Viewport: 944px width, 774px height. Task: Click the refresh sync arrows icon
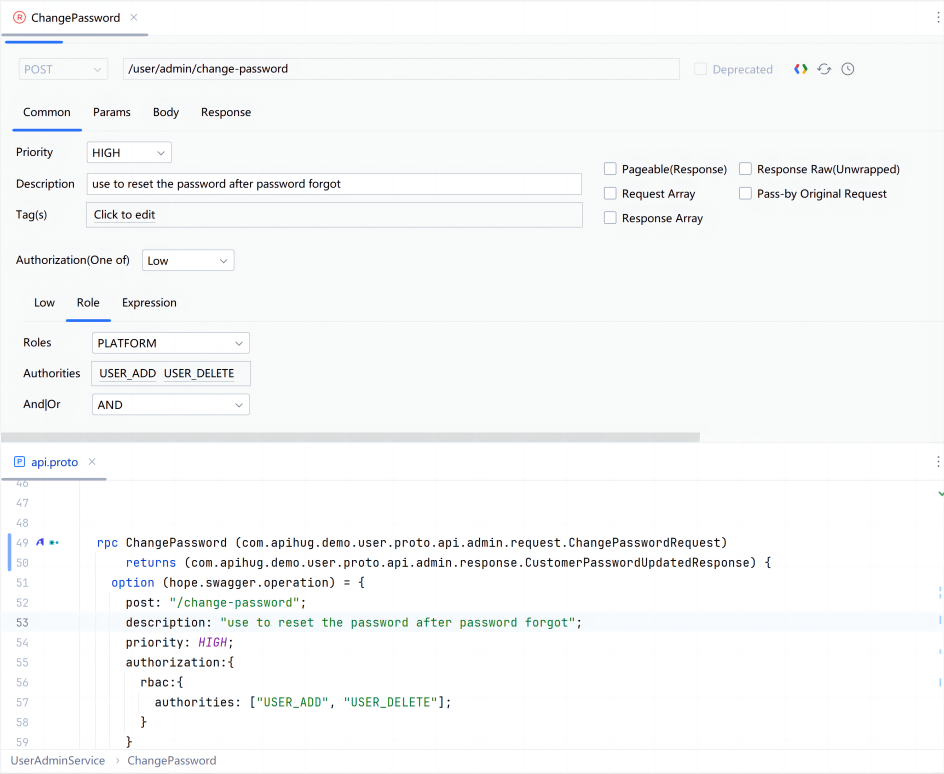[824, 69]
